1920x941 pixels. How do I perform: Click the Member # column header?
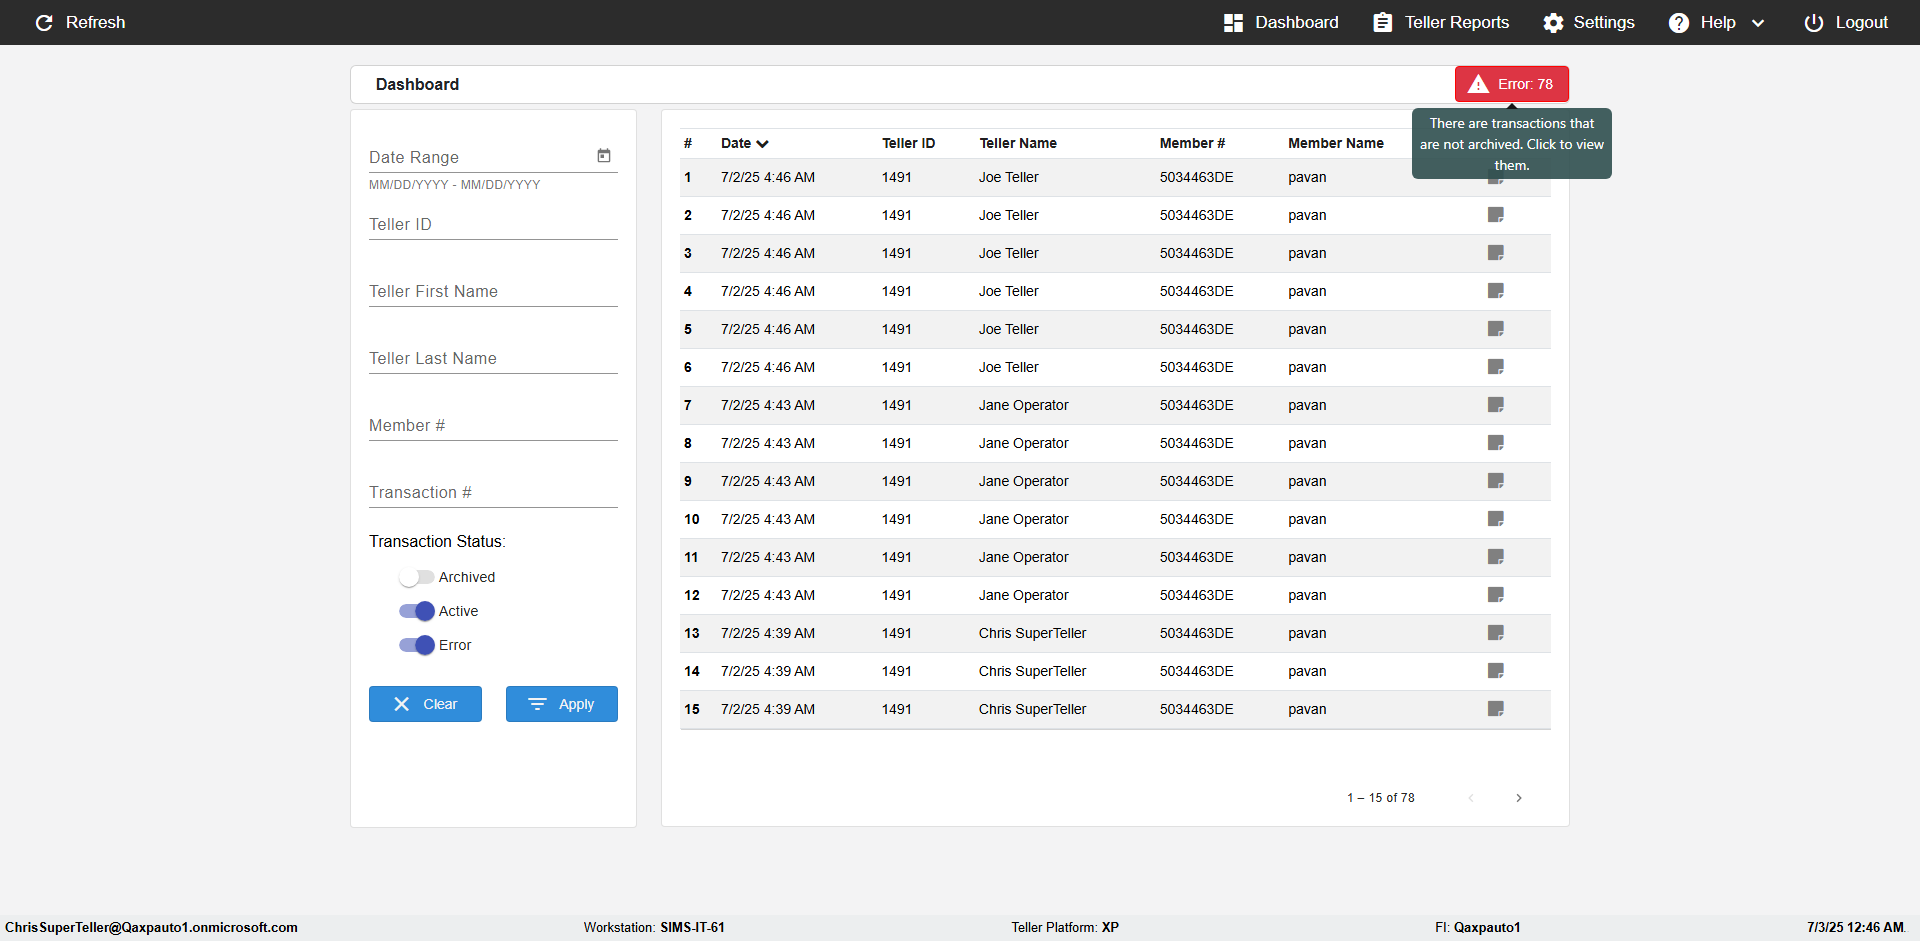1192,143
